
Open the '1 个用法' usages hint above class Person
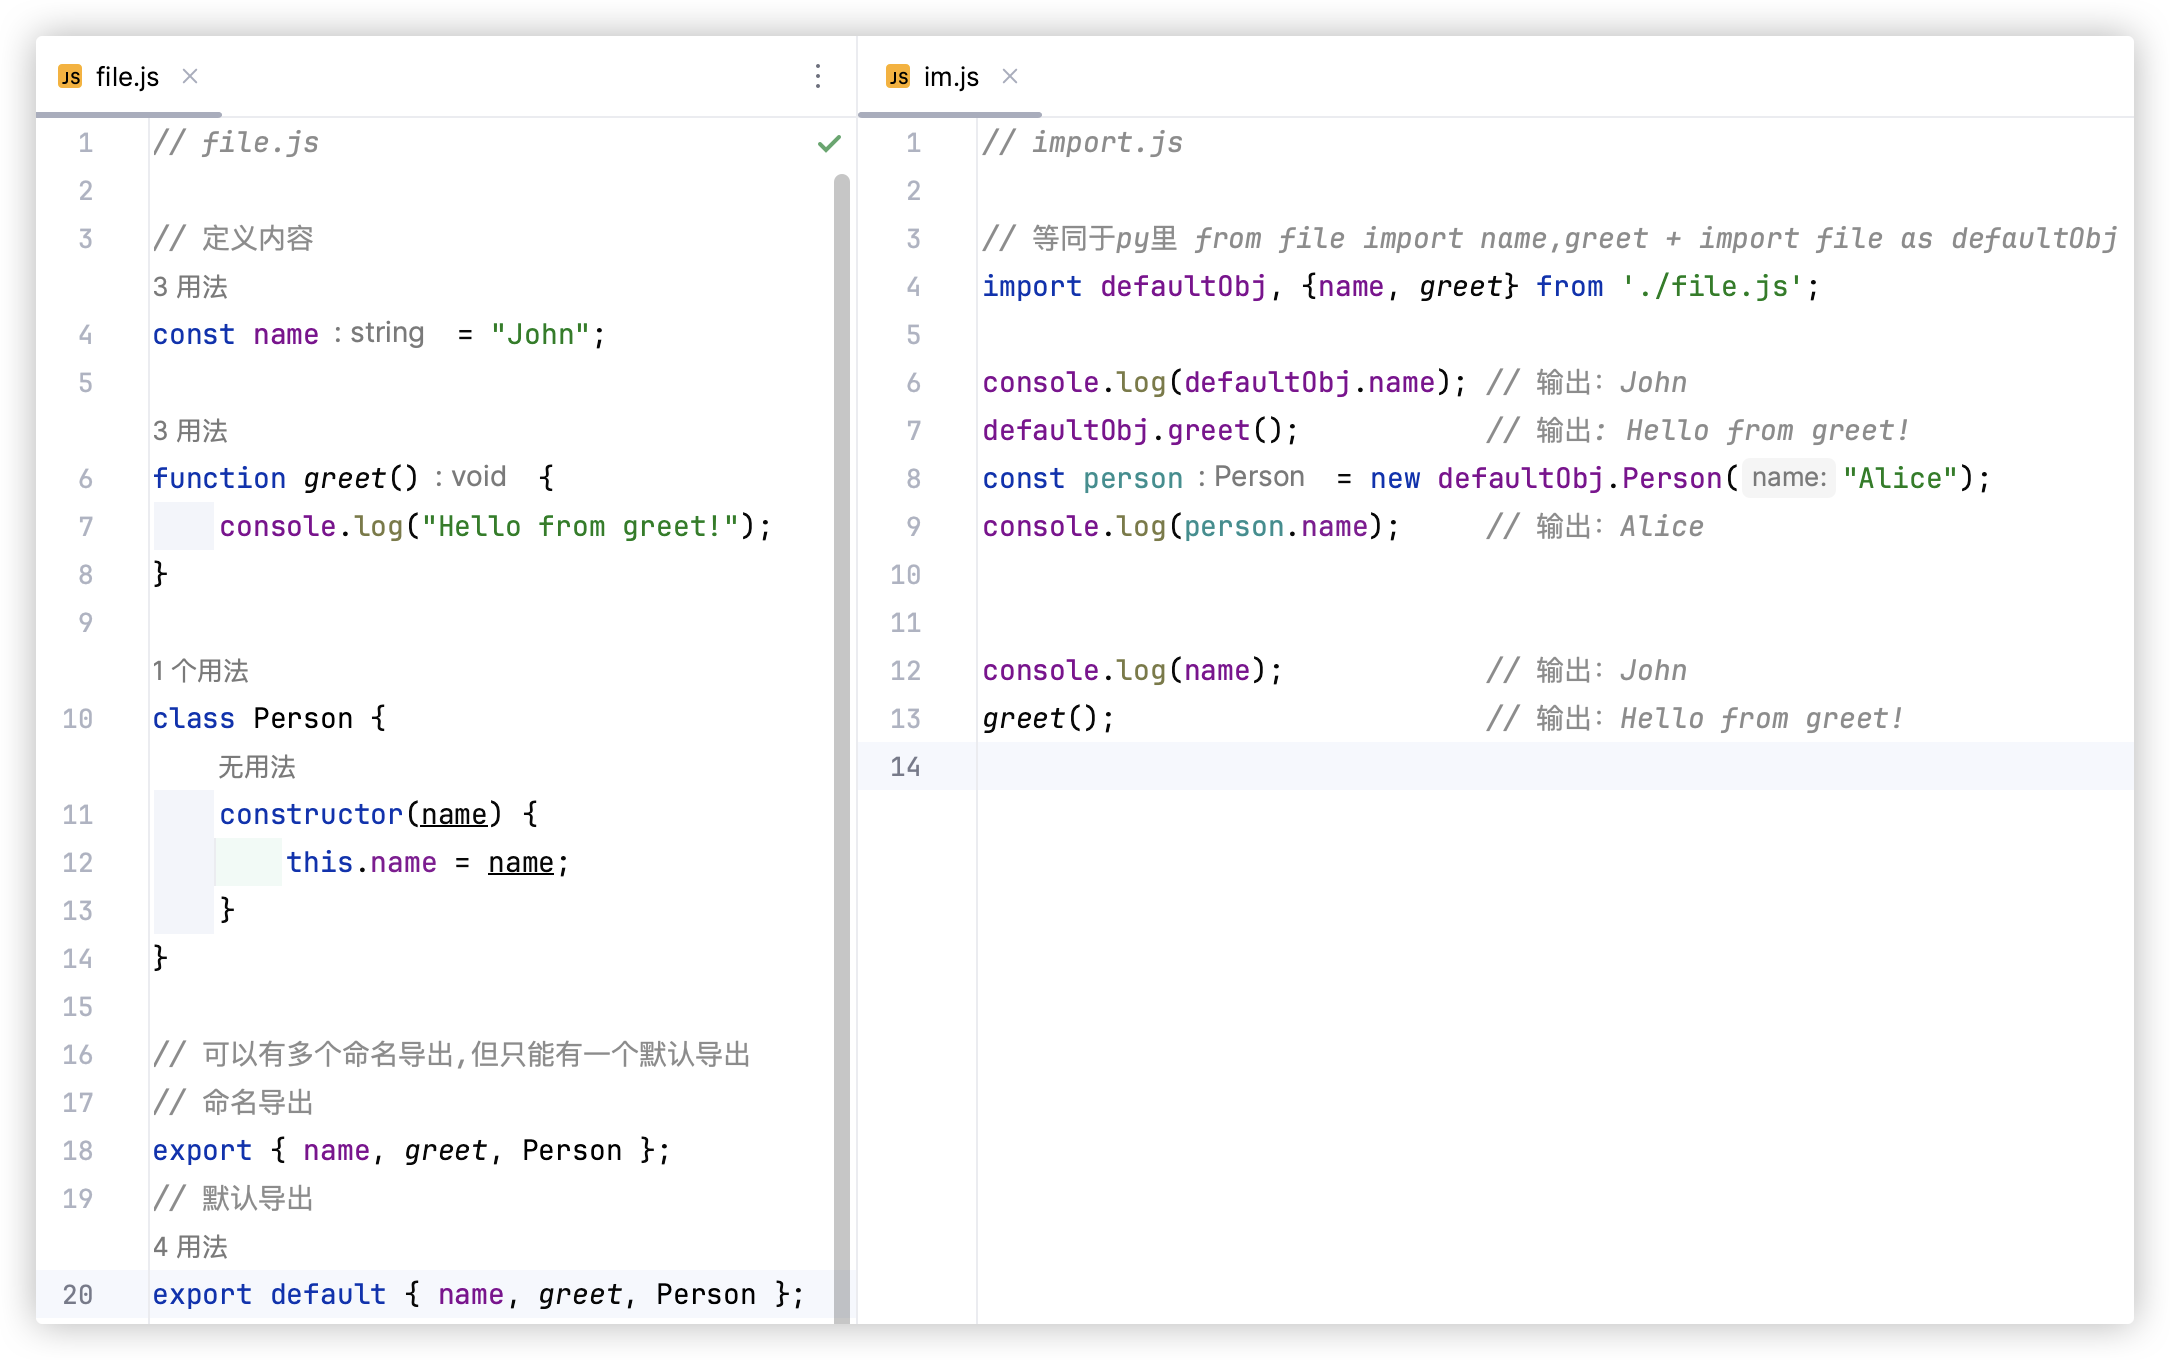tap(200, 671)
